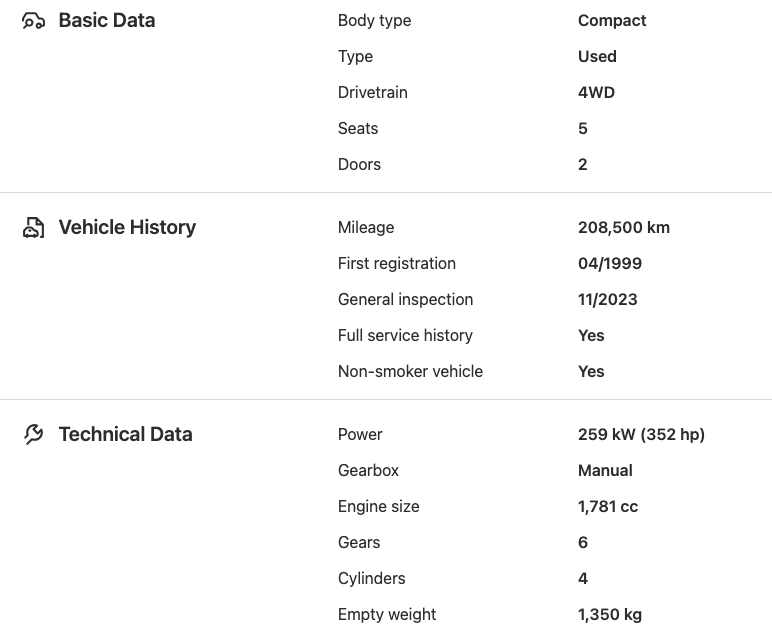
Task: Select the Technical Data section heading
Action: point(125,435)
